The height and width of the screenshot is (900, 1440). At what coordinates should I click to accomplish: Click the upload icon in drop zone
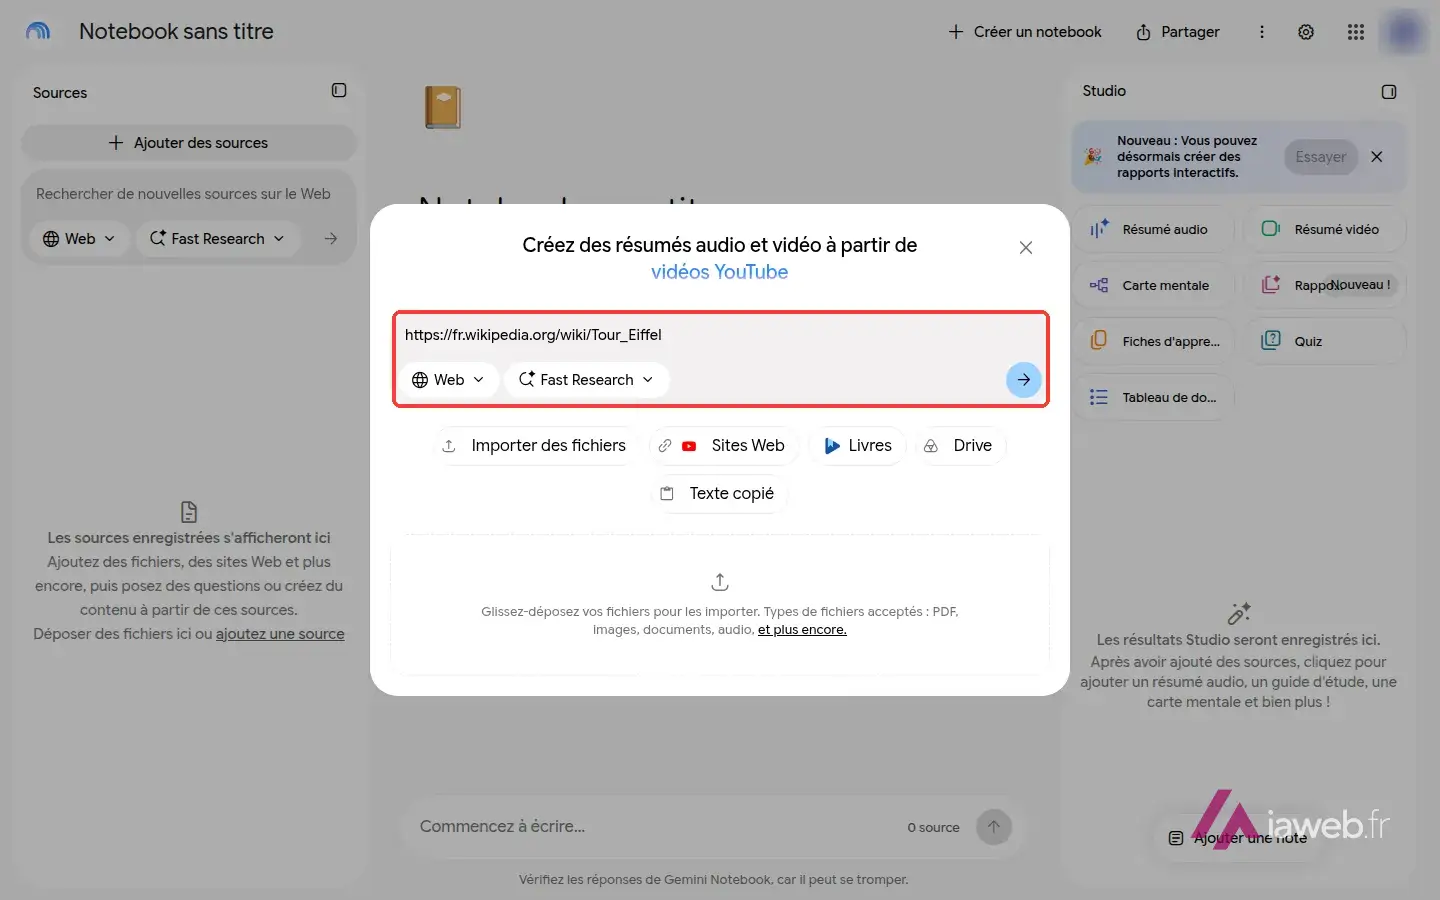[x=720, y=582]
